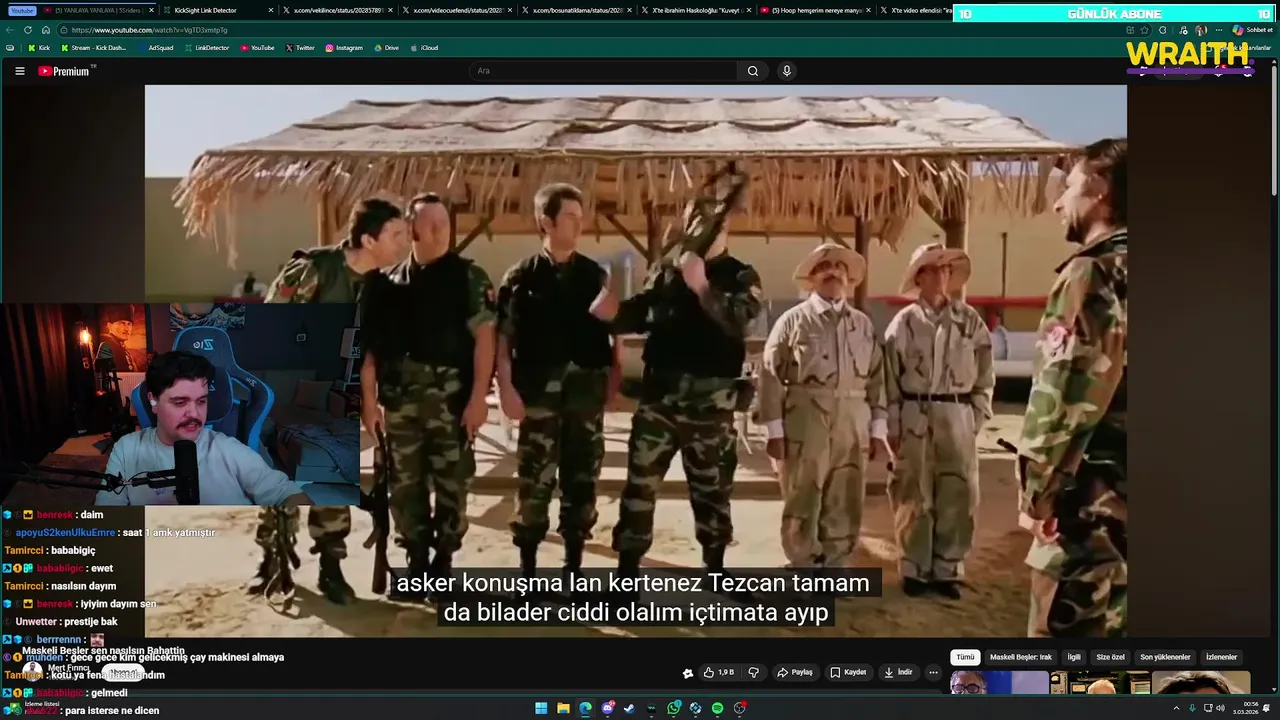Click the address bar URL
Viewport: 1280px width, 720px height.
click(x=150, y=30)
